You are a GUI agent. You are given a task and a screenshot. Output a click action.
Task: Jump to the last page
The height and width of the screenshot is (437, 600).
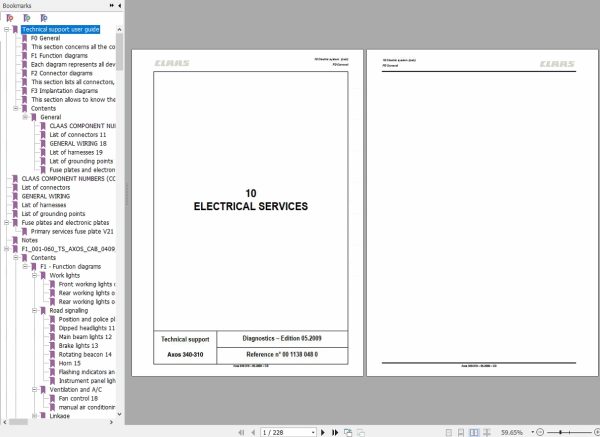point(335,432)
